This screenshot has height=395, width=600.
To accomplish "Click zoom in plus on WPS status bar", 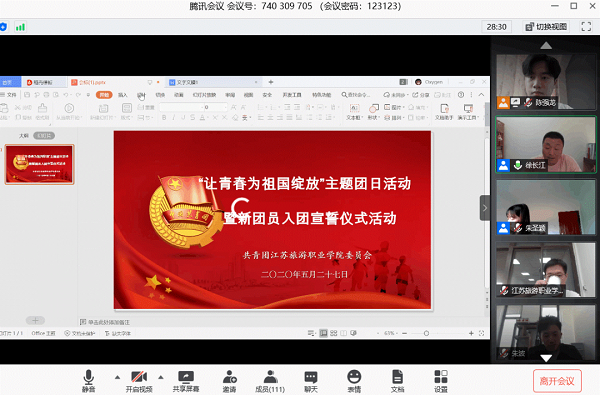I will tap(471, 333).
